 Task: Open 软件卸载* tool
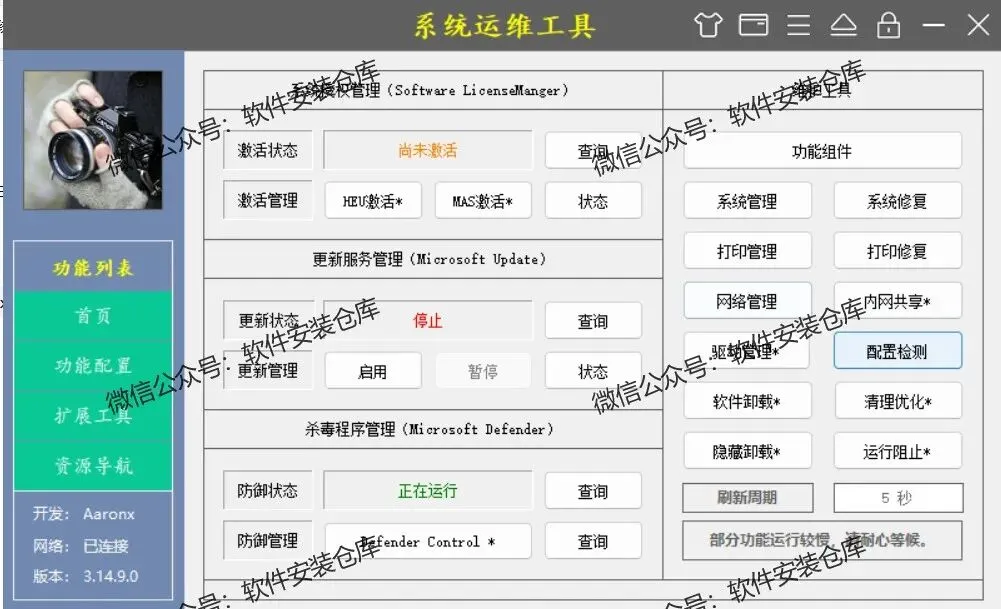(748, 401)
